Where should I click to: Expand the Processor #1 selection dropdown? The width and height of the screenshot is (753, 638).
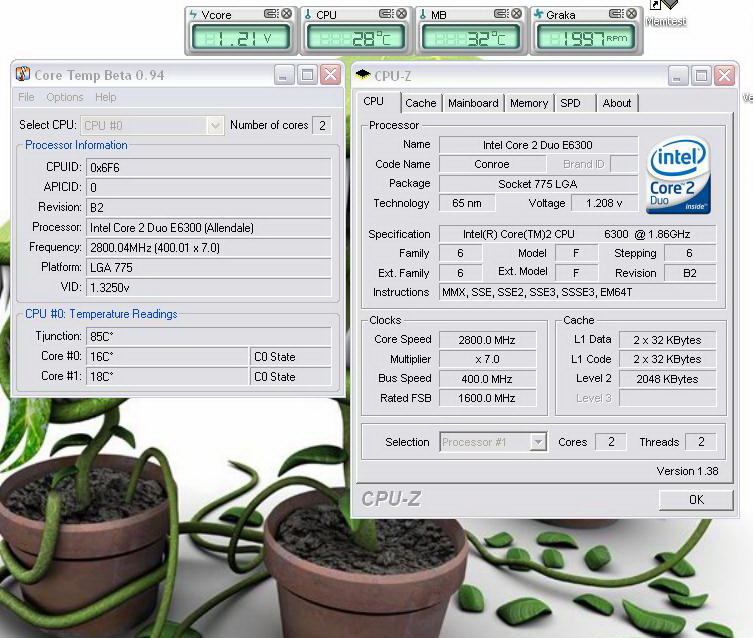[538, 442]
